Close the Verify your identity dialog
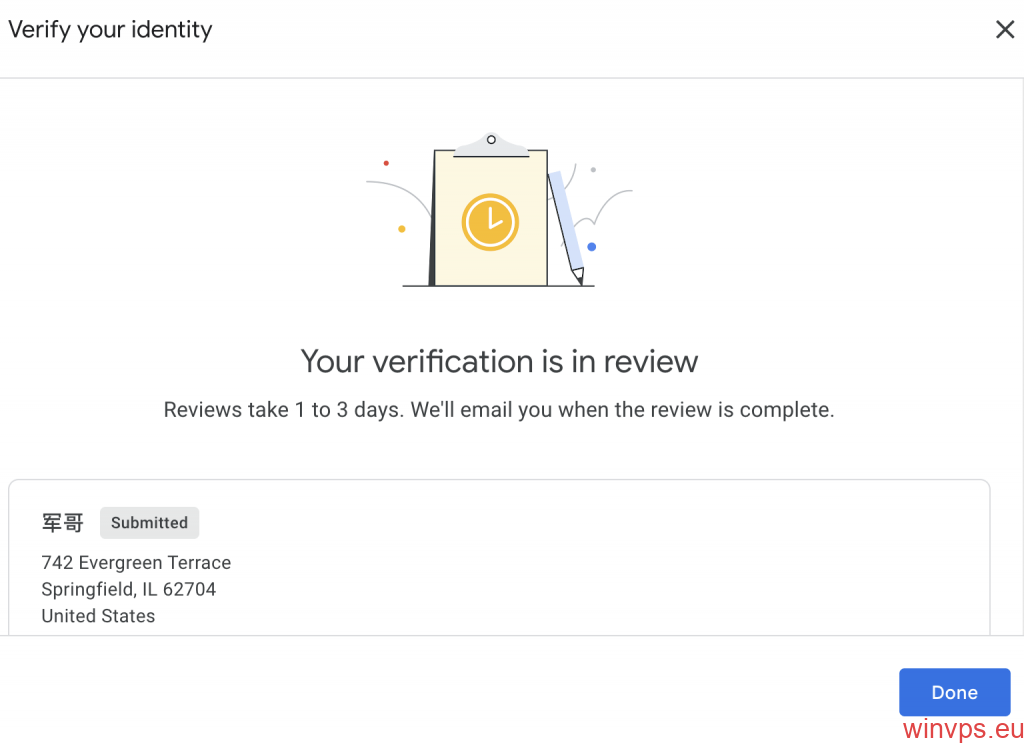The image size is (1024, 743). pyautogui.click(x=1005, y=30)
